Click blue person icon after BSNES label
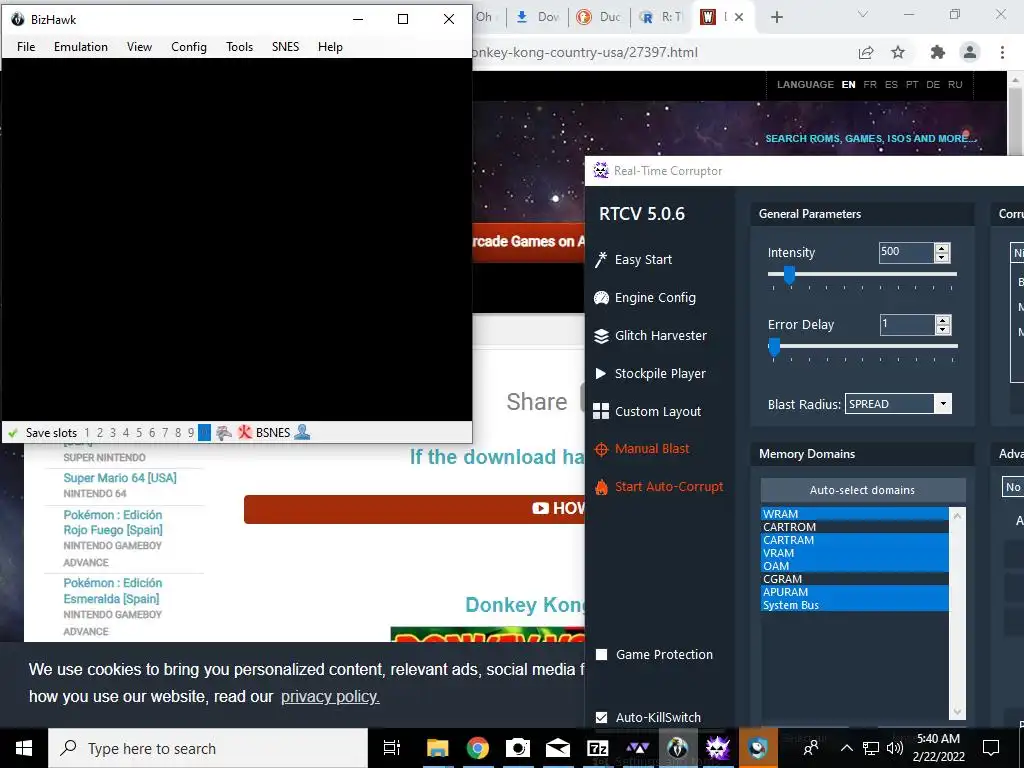The height and width of the screenshot is (768, 1024). (302, 432)
